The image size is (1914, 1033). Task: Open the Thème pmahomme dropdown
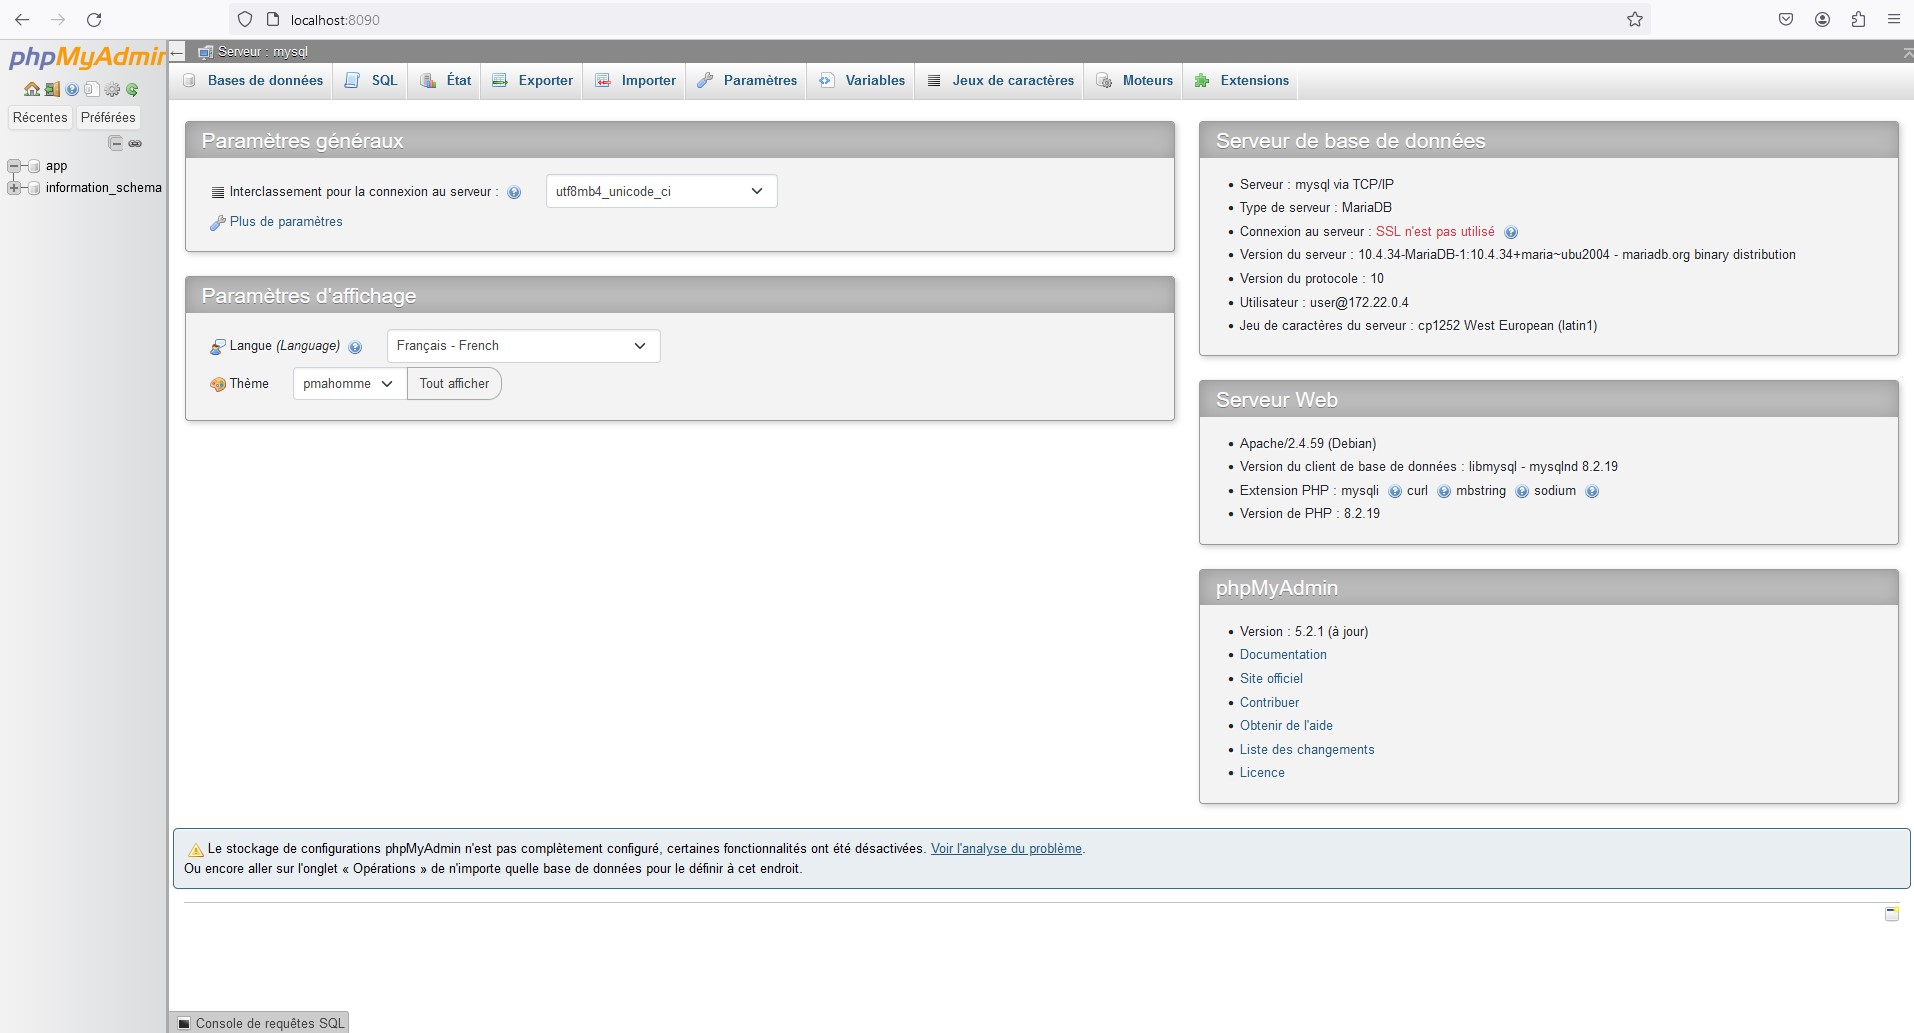coord(349,384)
